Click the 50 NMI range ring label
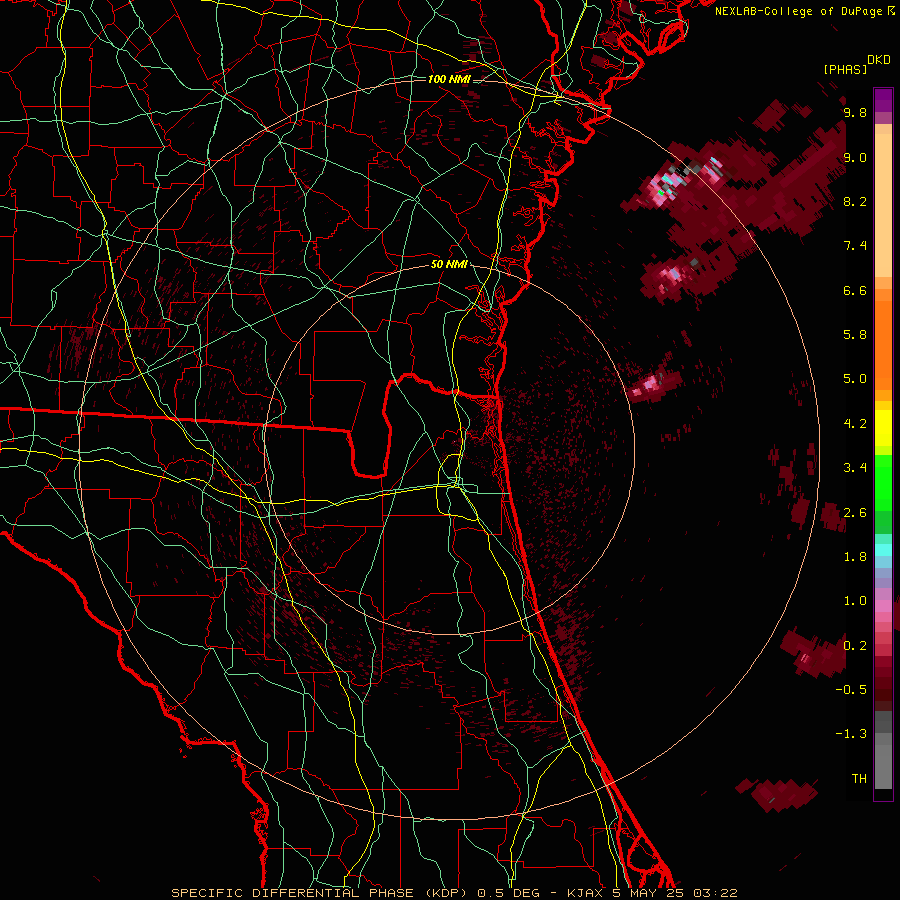This screenshot has height=900, width=900. coord(449,264)
